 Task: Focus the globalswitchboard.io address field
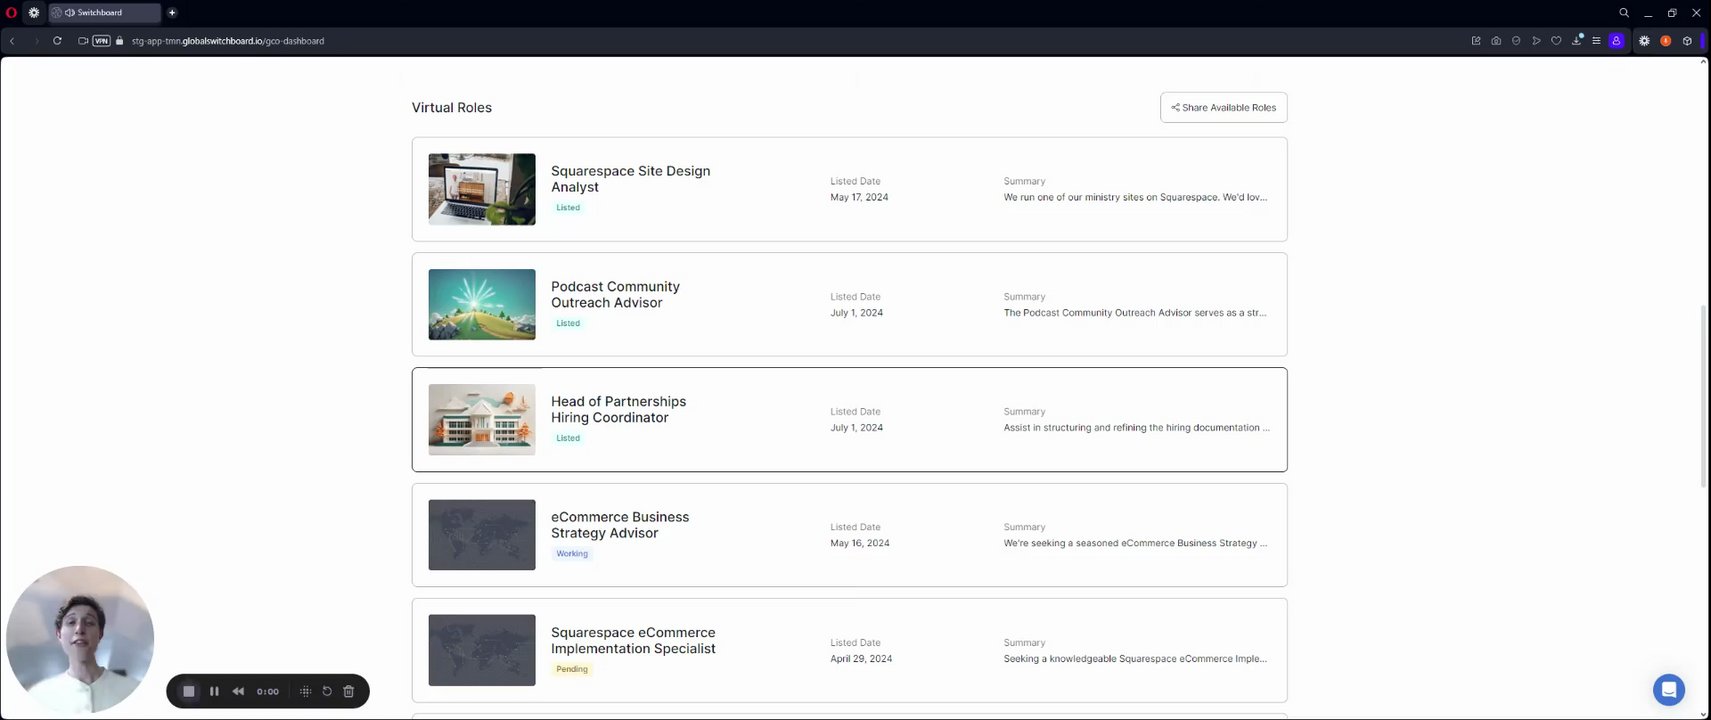click(228, 41)
